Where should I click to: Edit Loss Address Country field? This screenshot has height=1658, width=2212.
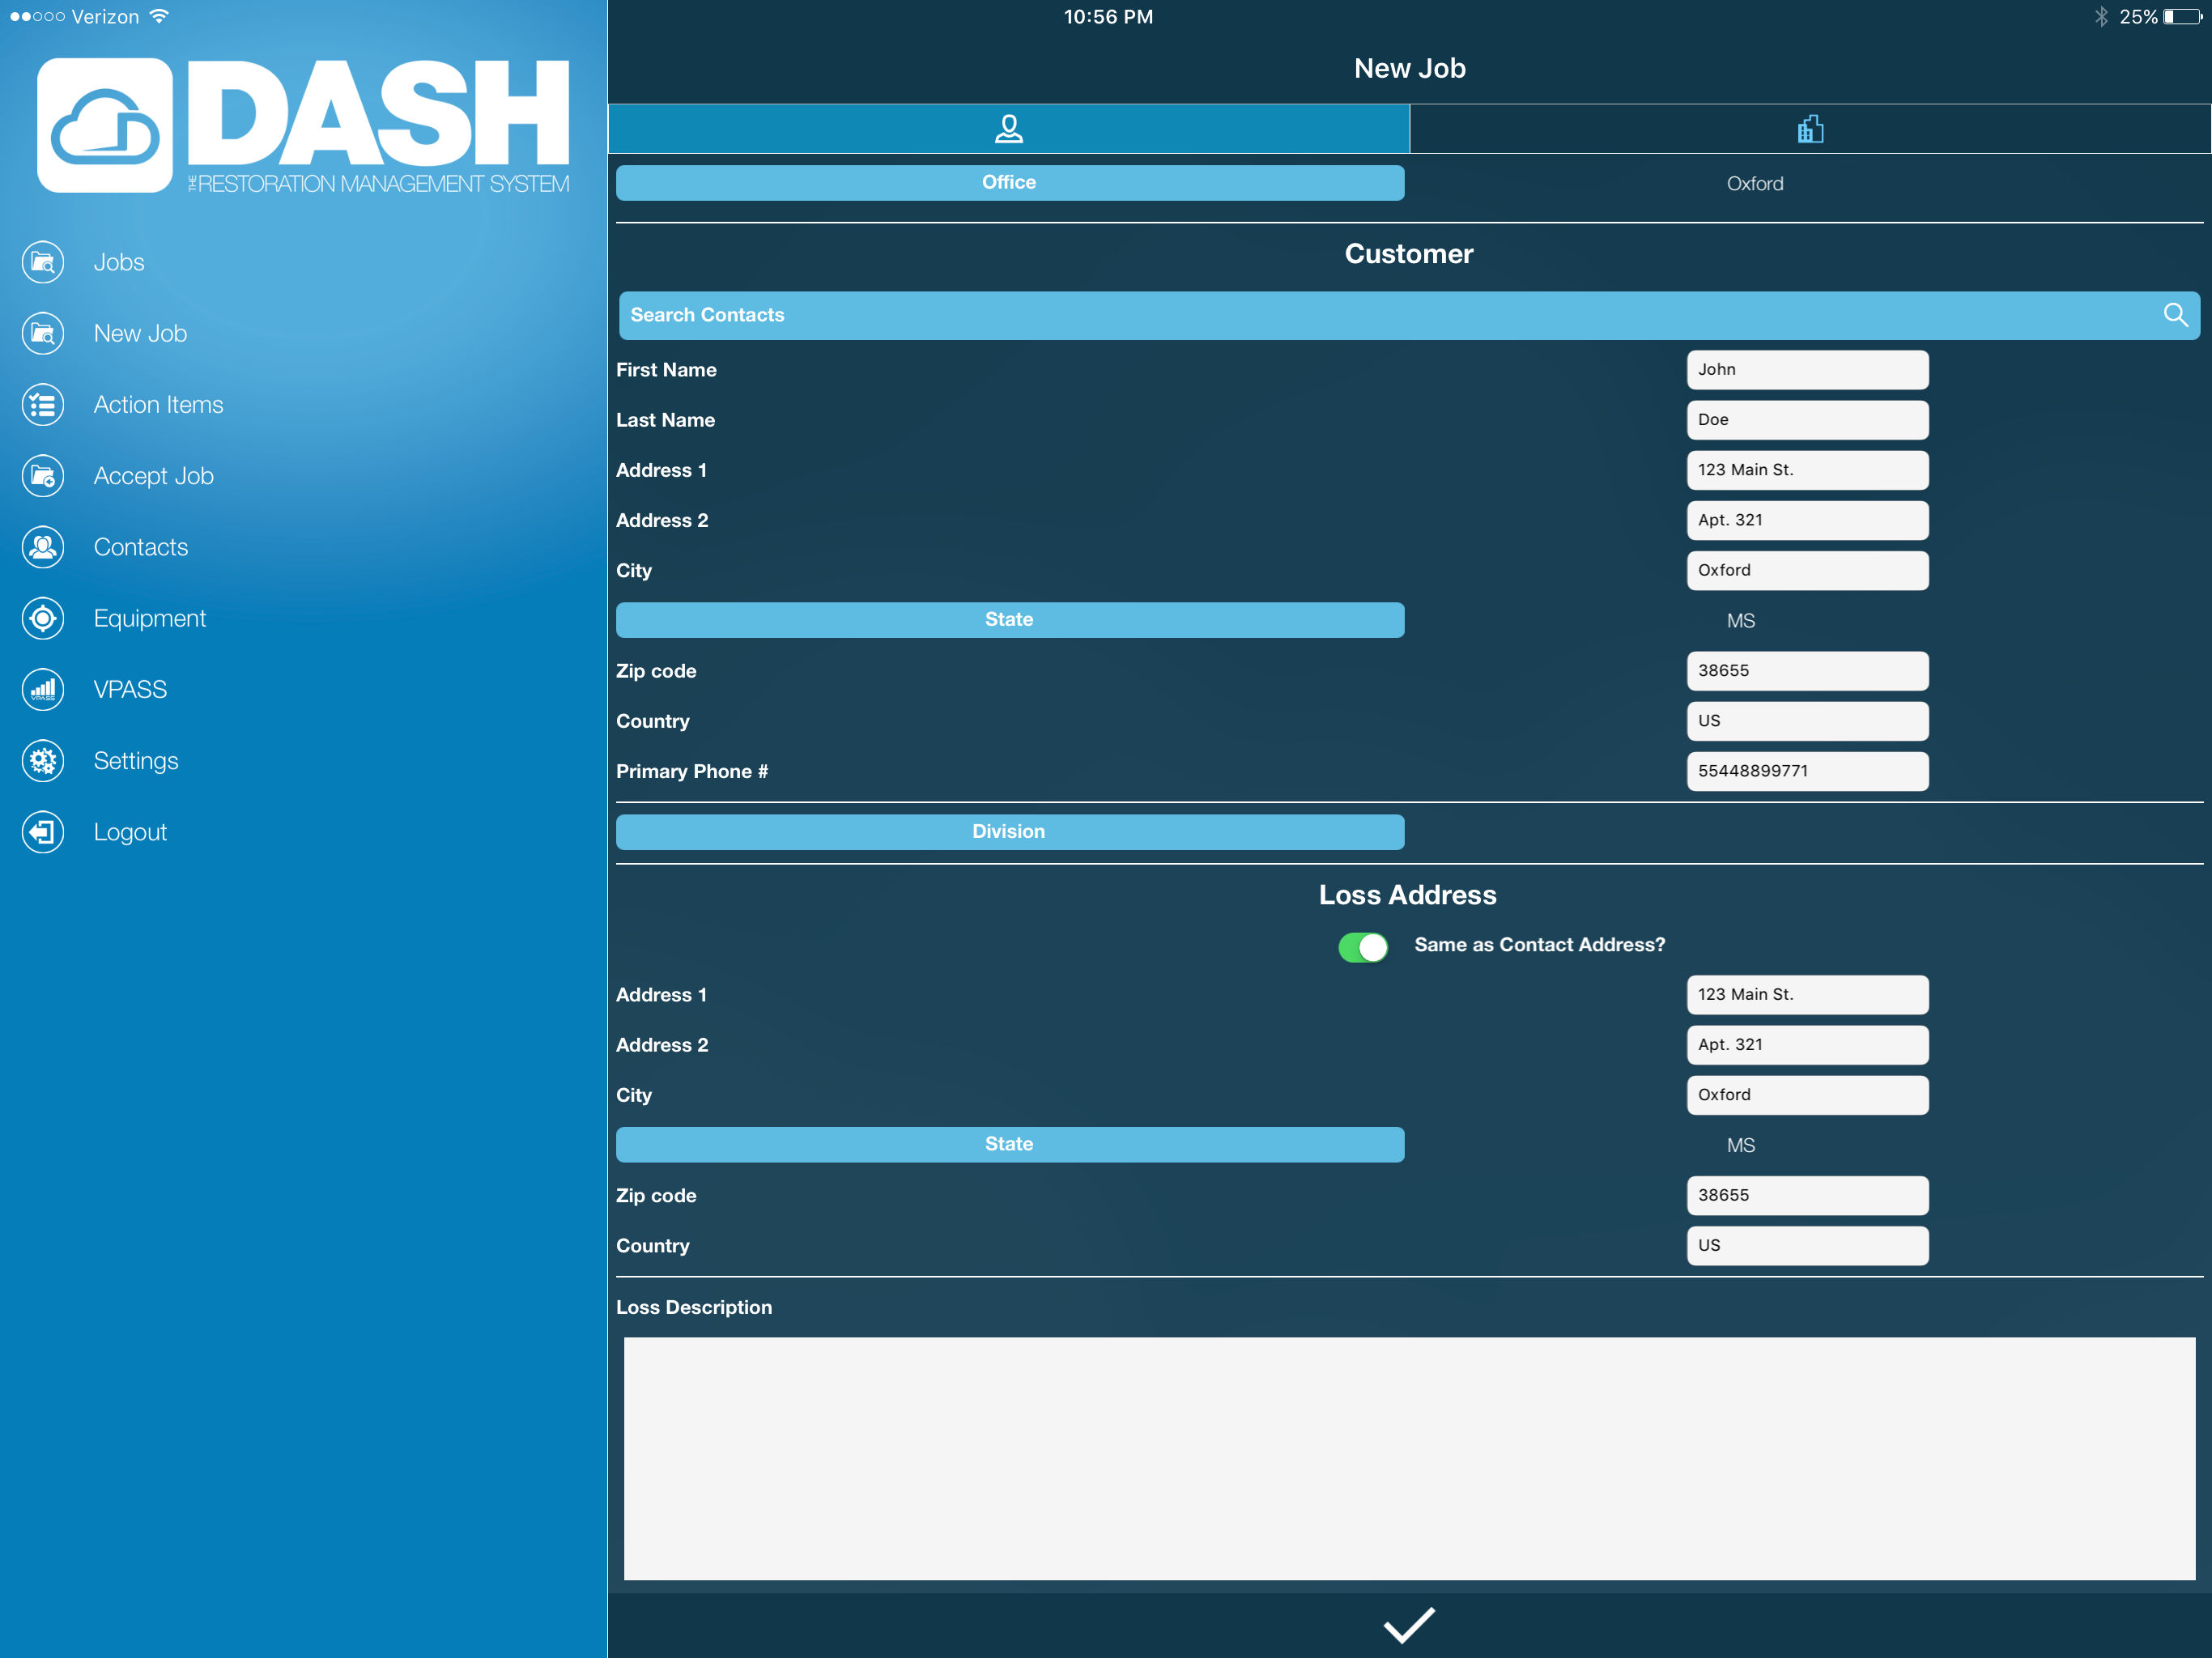tap(1807, 1246)
